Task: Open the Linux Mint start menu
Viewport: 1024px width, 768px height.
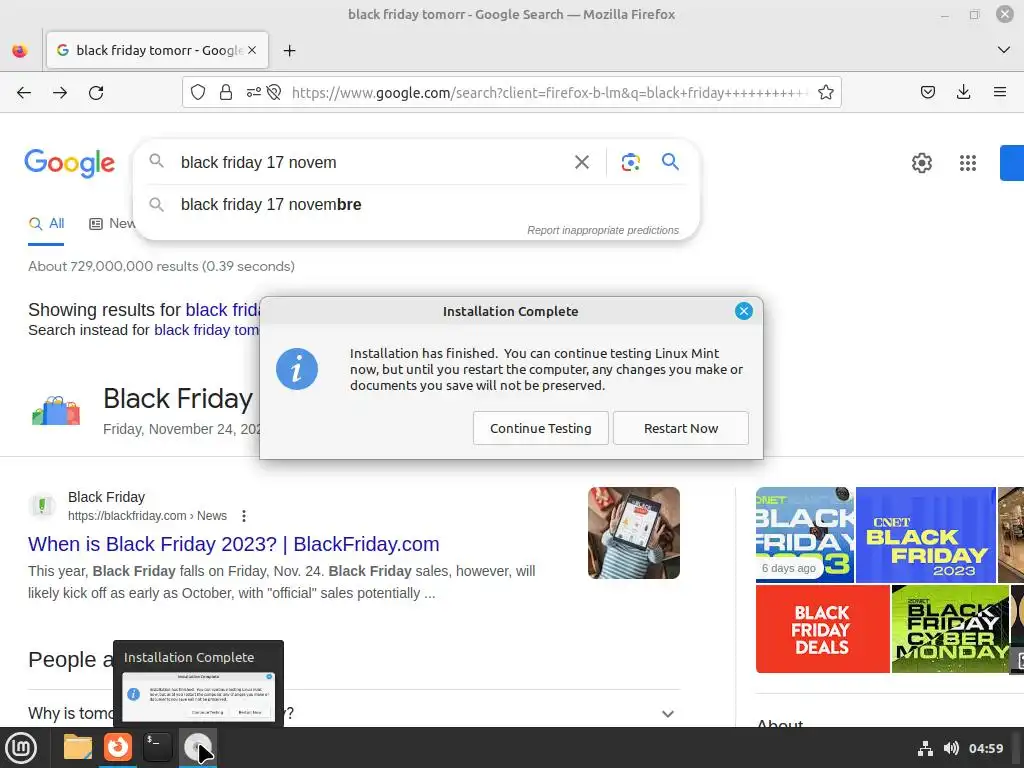Action: [21, 748]
